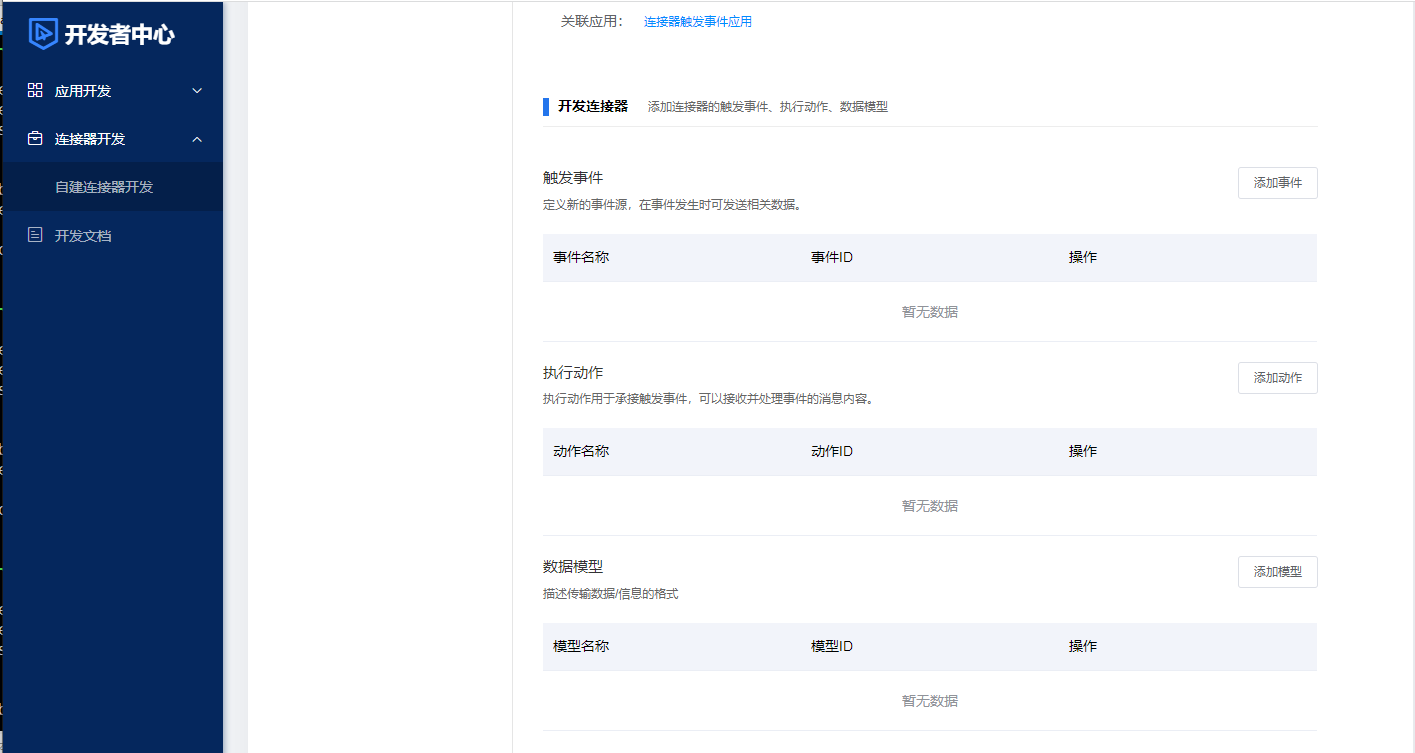Click the 动作名称 column header

581,451
